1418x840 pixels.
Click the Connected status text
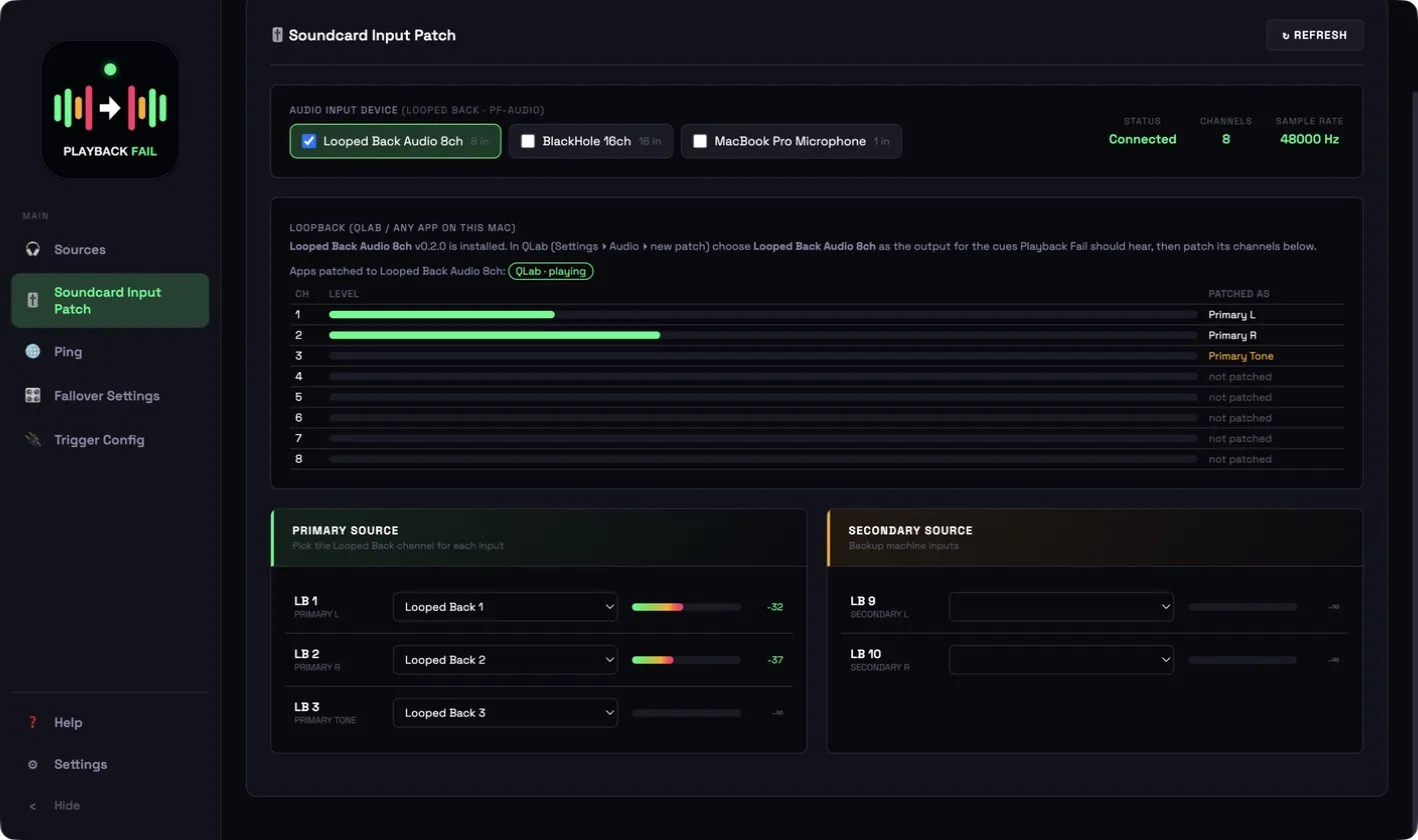pyautogui.click(x=1142, y=140)
